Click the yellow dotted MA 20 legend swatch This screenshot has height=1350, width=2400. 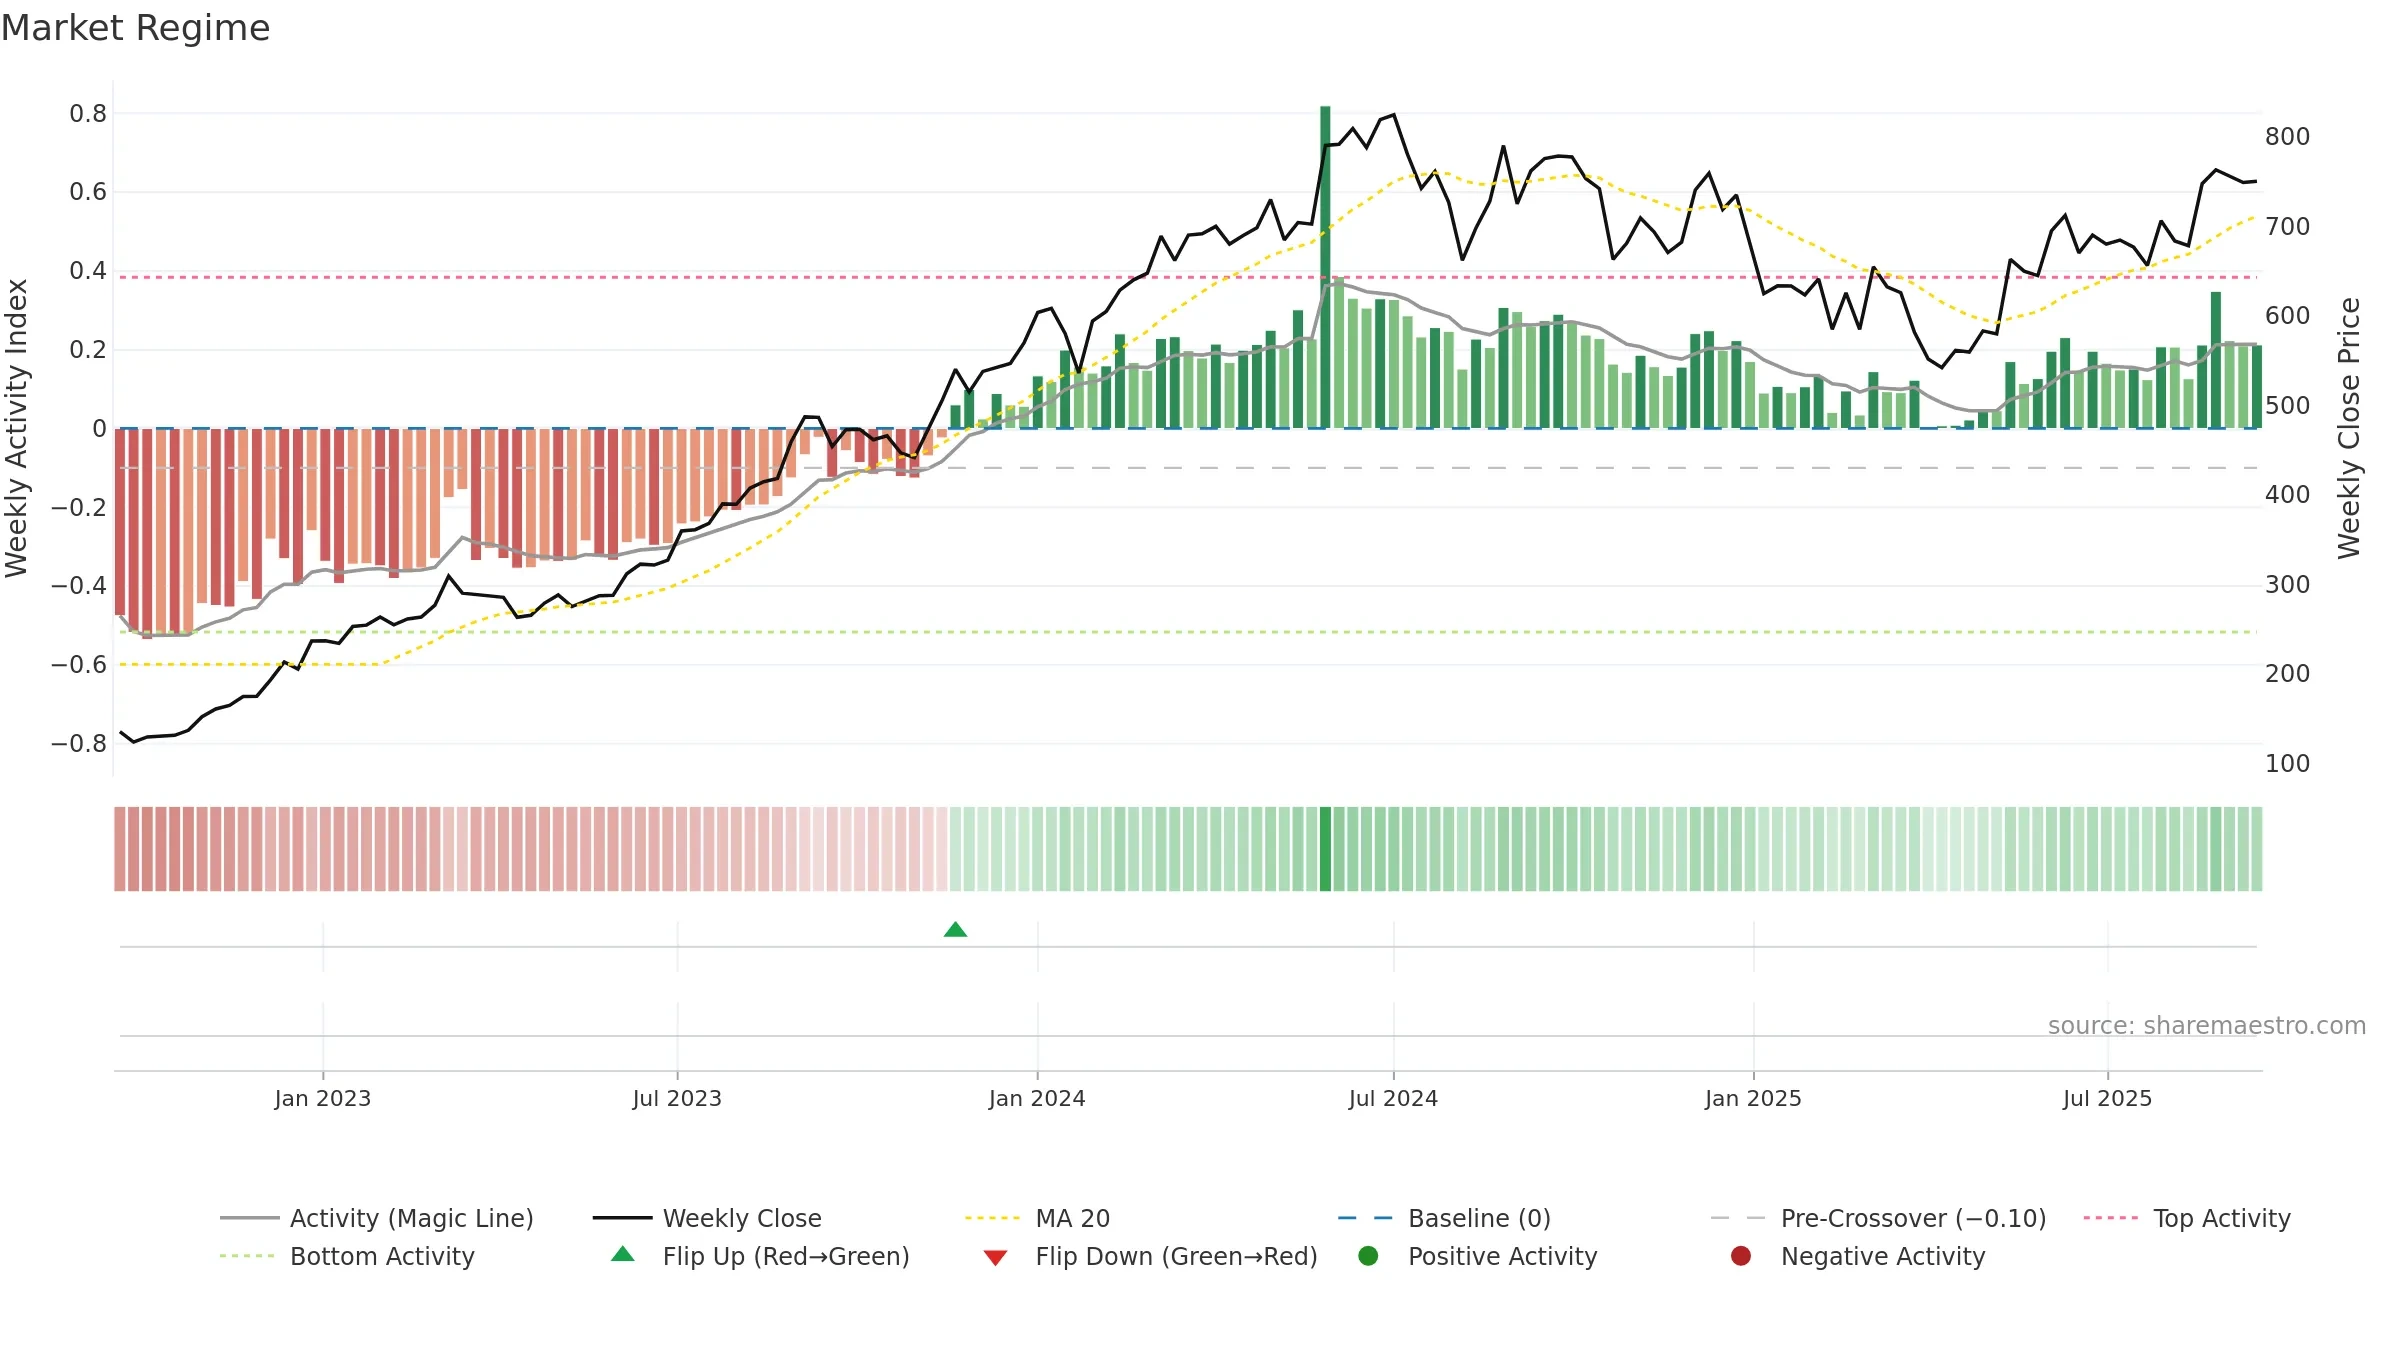[x=993, y=1218]
